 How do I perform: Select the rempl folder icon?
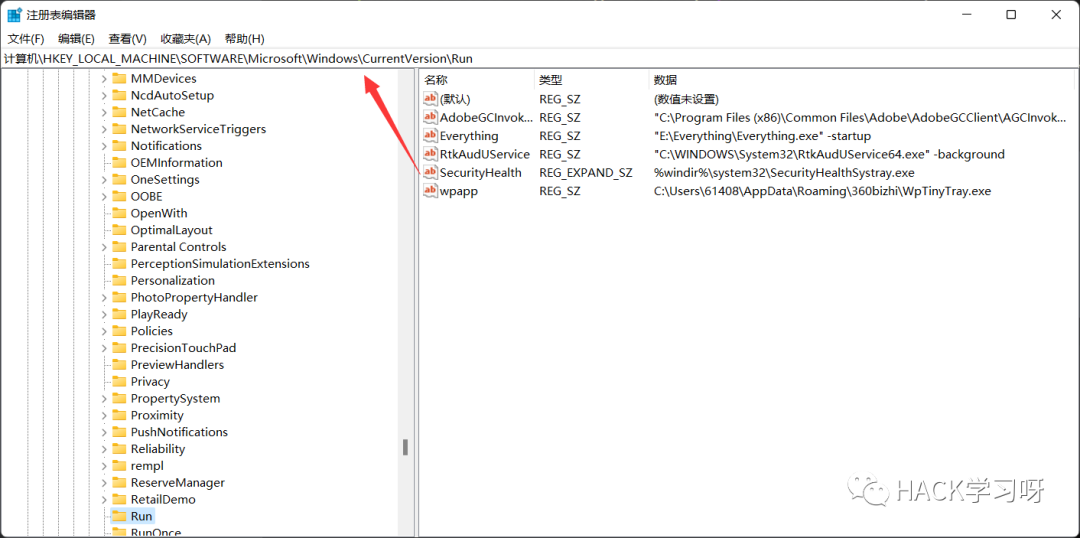(119, 466)
